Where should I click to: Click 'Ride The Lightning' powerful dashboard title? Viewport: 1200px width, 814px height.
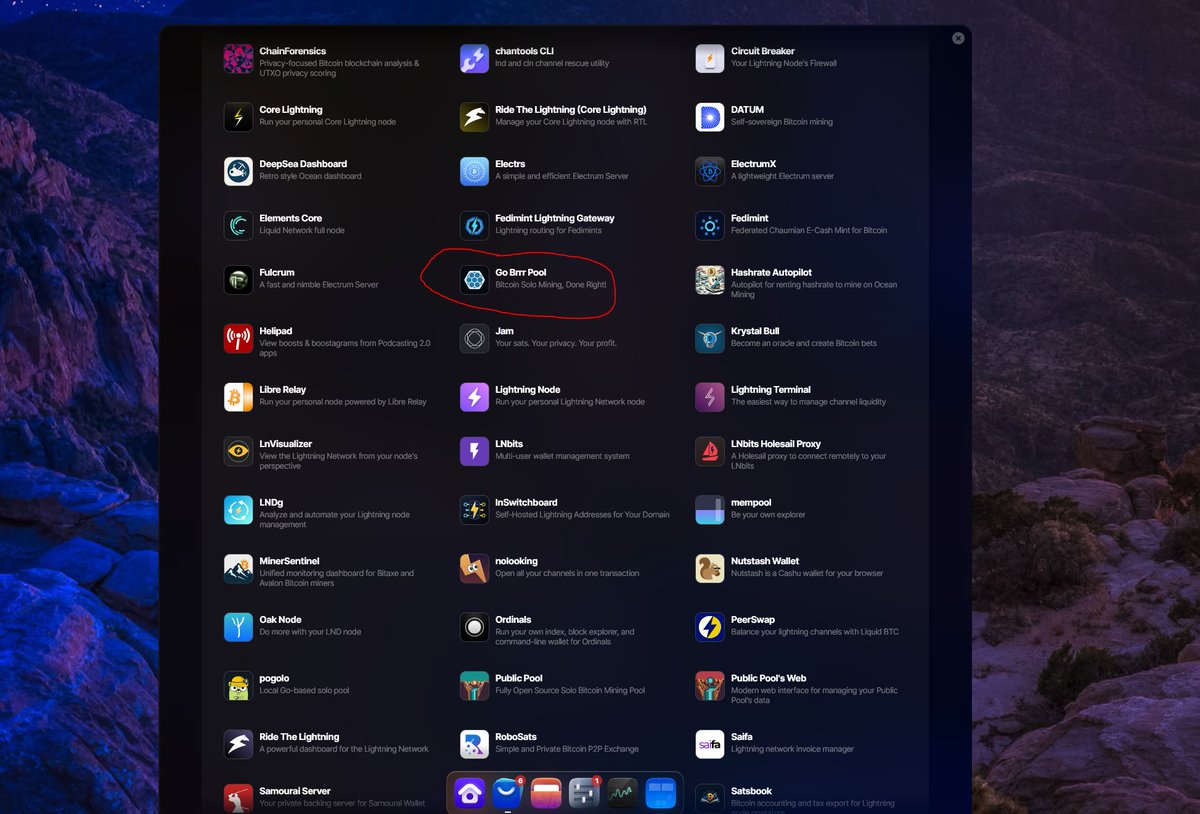pos(299,737)
